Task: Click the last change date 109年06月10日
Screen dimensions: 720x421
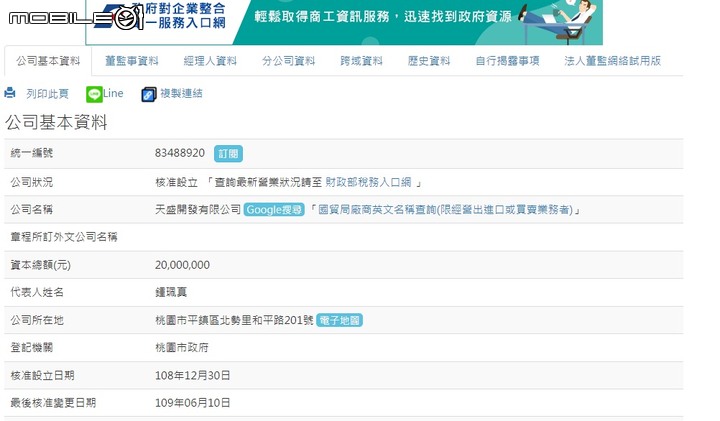Action: point(192,403)
